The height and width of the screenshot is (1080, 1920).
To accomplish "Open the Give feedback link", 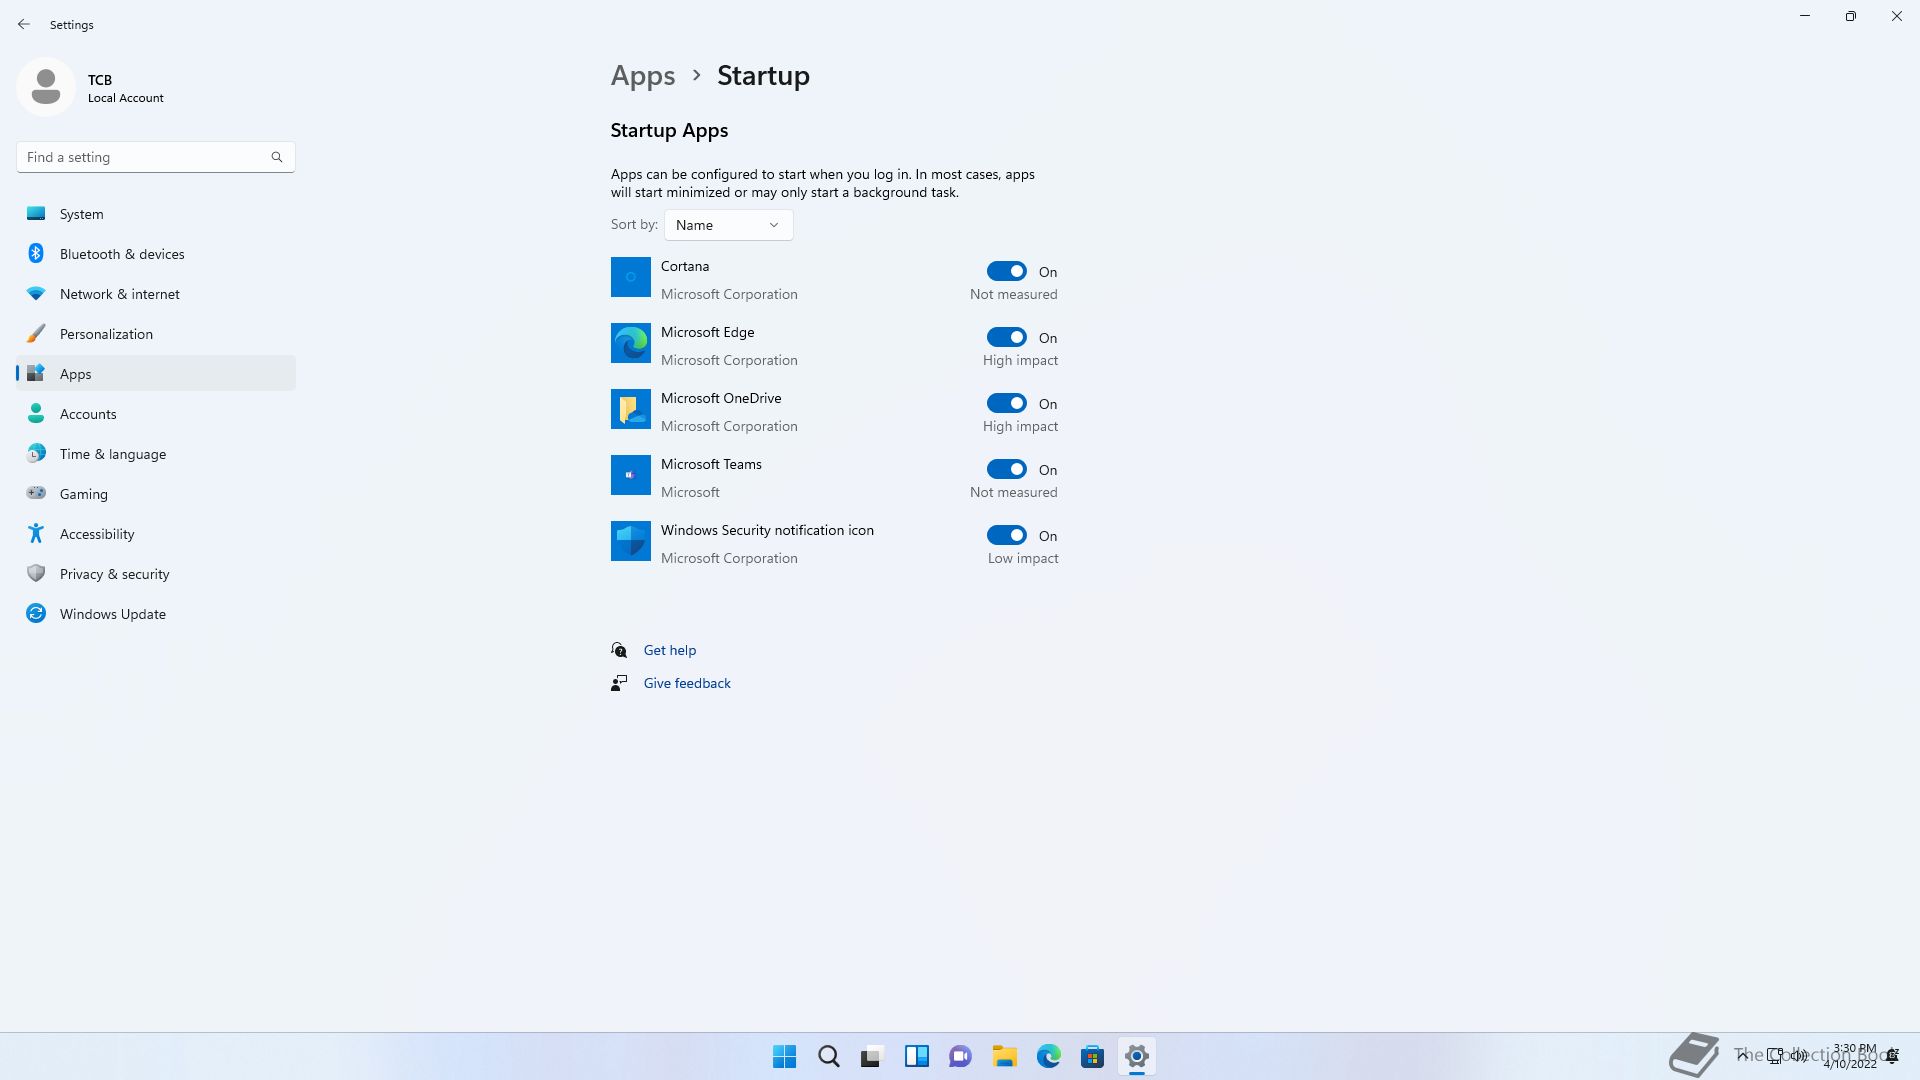I will click(x=687, y=683).
